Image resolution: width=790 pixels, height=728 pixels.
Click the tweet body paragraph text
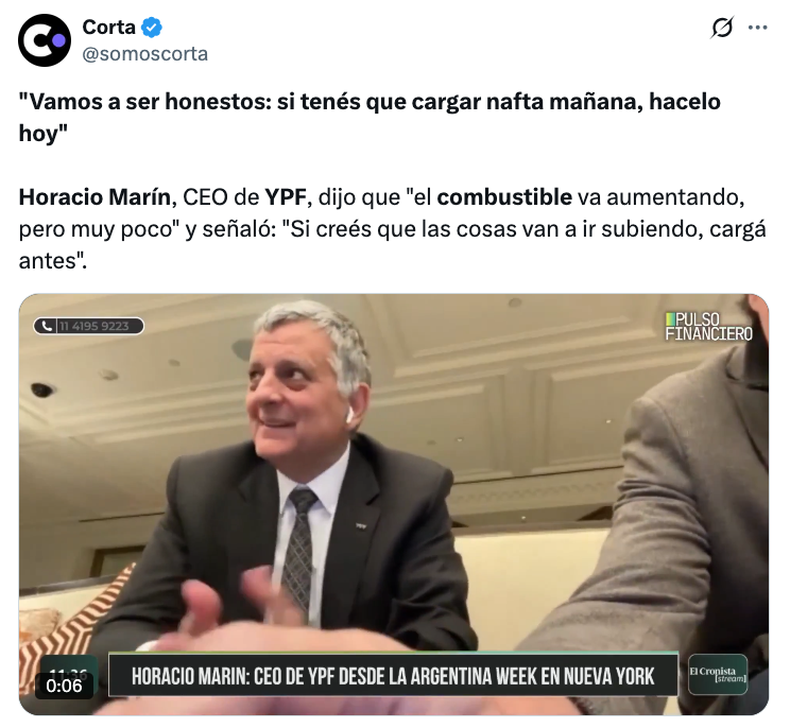(392, 229)
